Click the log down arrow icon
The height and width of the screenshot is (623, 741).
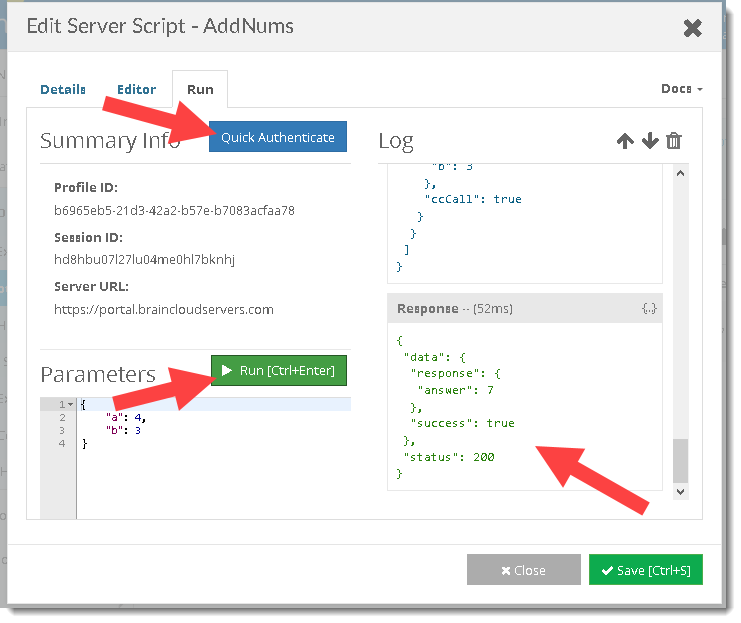[650, 141]
